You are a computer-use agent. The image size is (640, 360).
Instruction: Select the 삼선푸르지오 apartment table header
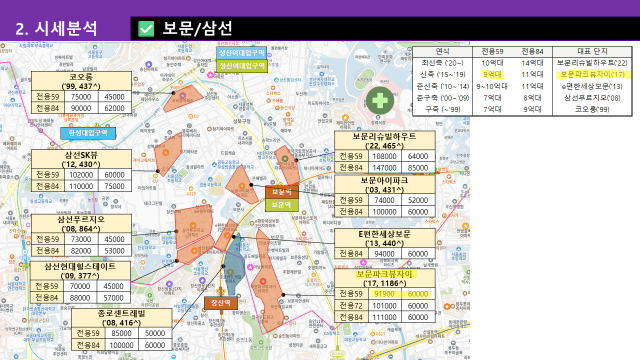click(x=81, y=224)
